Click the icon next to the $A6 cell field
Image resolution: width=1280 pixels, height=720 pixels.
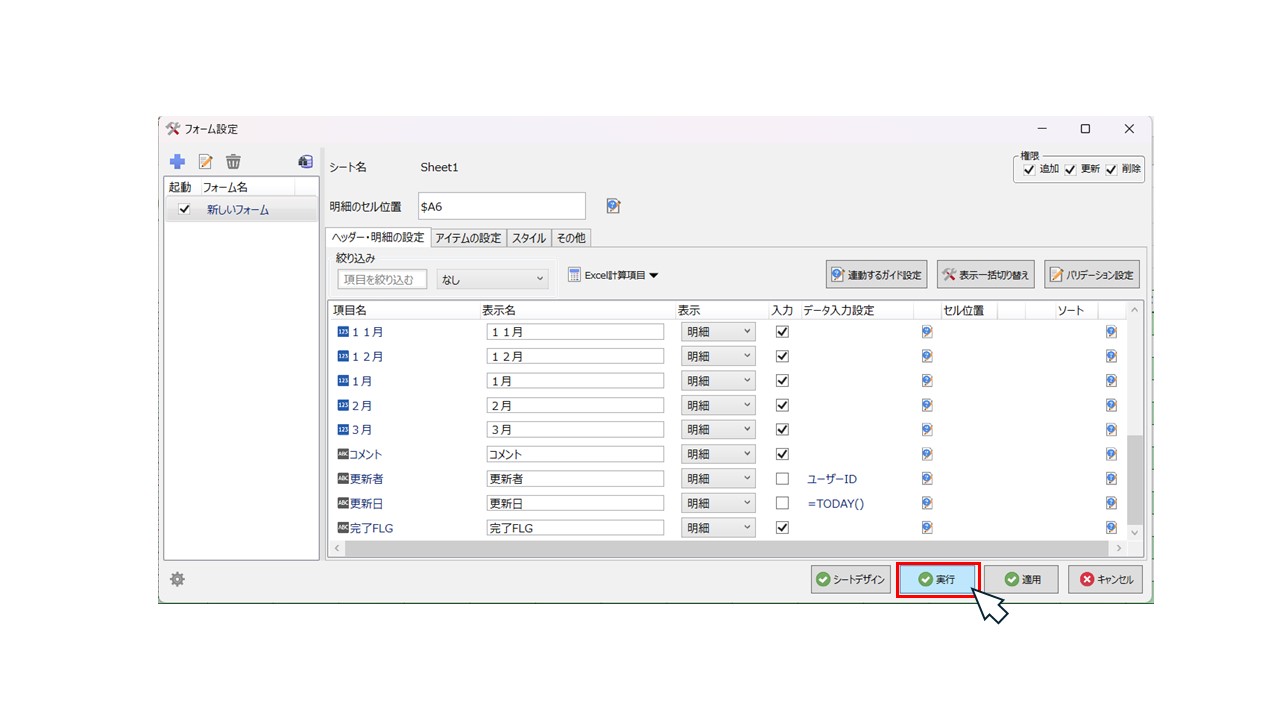[x=613, y=206]
